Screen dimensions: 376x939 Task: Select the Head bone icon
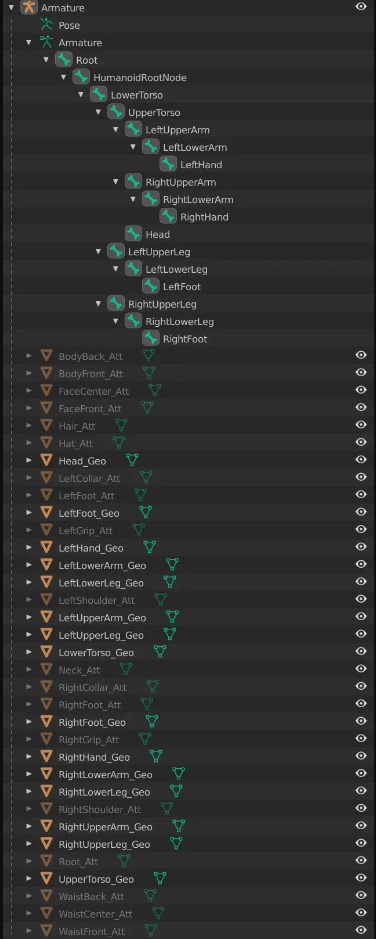pos(133,234)
